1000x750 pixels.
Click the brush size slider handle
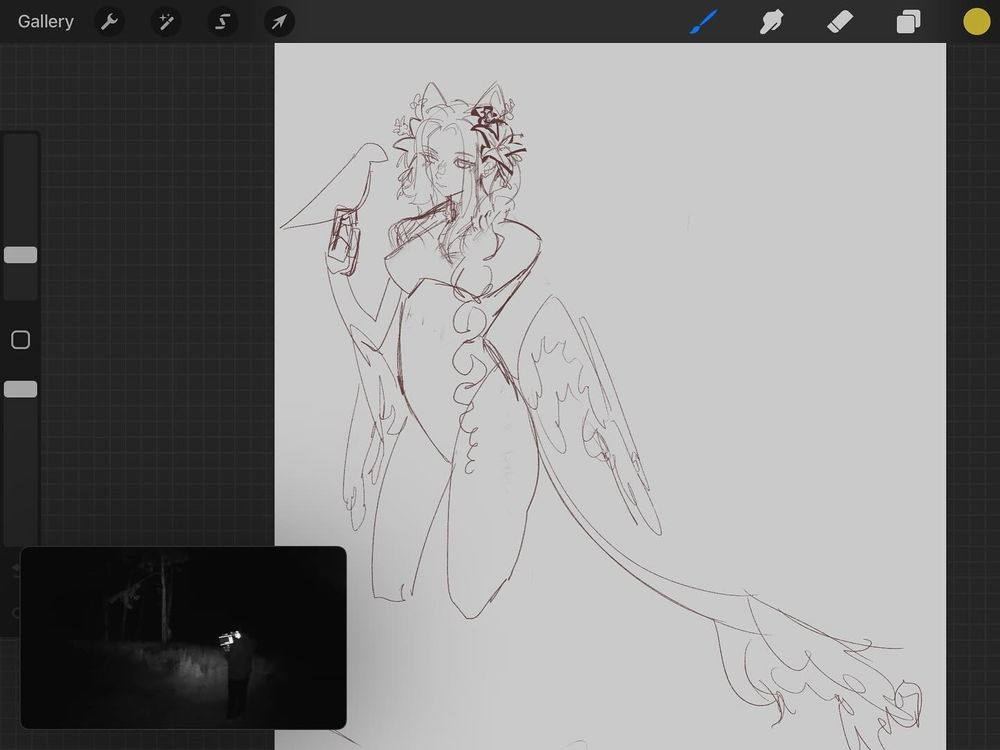(x=20, y=255)
